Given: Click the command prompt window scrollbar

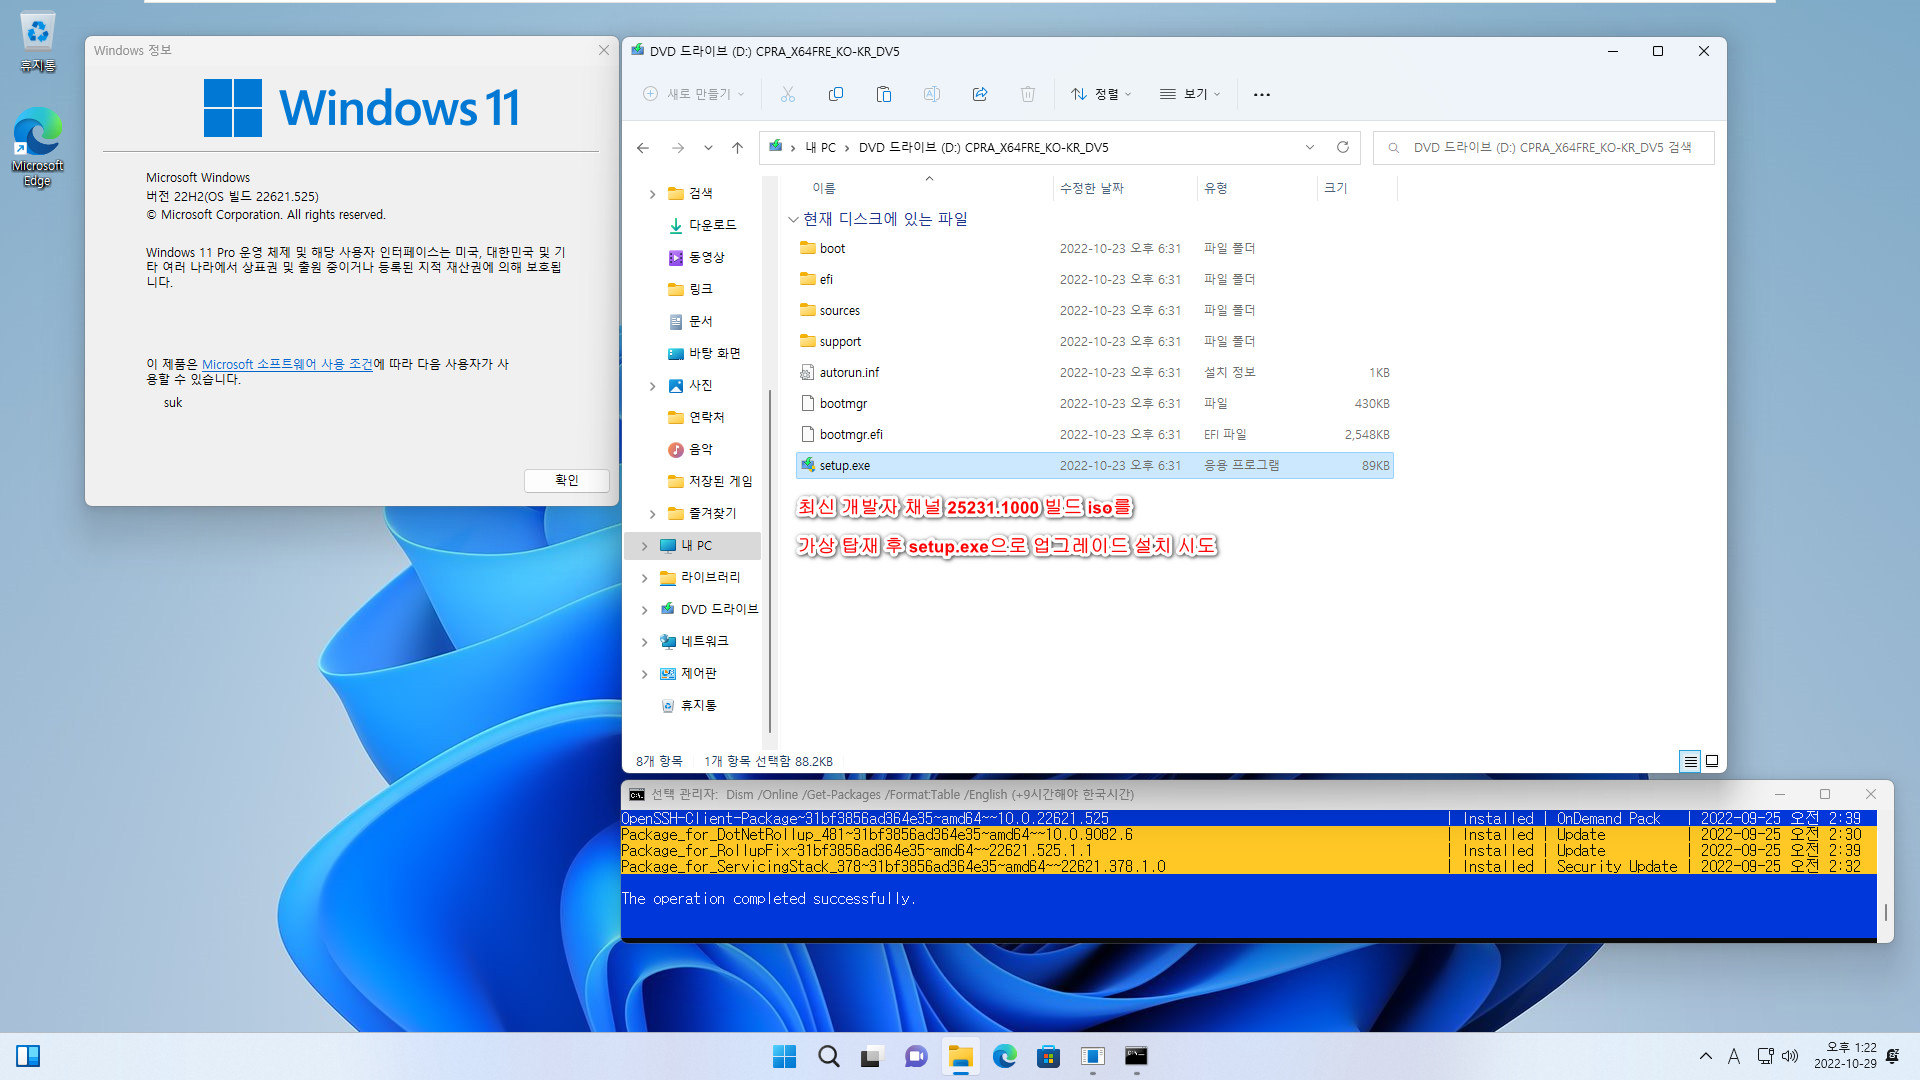Looking at the screenshot, I should coord(1885,912).
